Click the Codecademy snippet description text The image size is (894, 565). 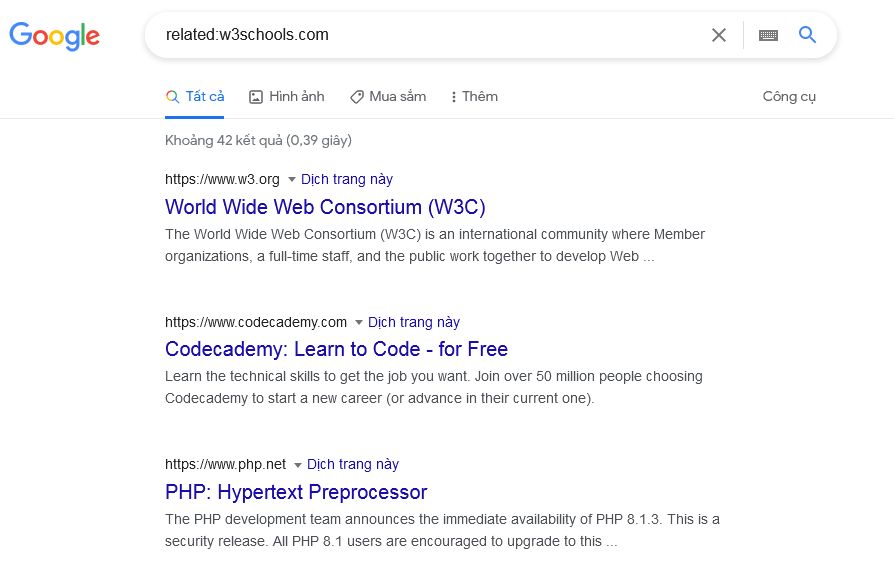click(x=434, y=387)
